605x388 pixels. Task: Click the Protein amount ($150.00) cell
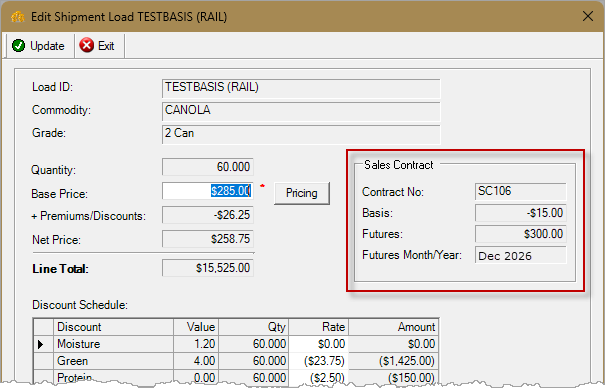point(394,376)
